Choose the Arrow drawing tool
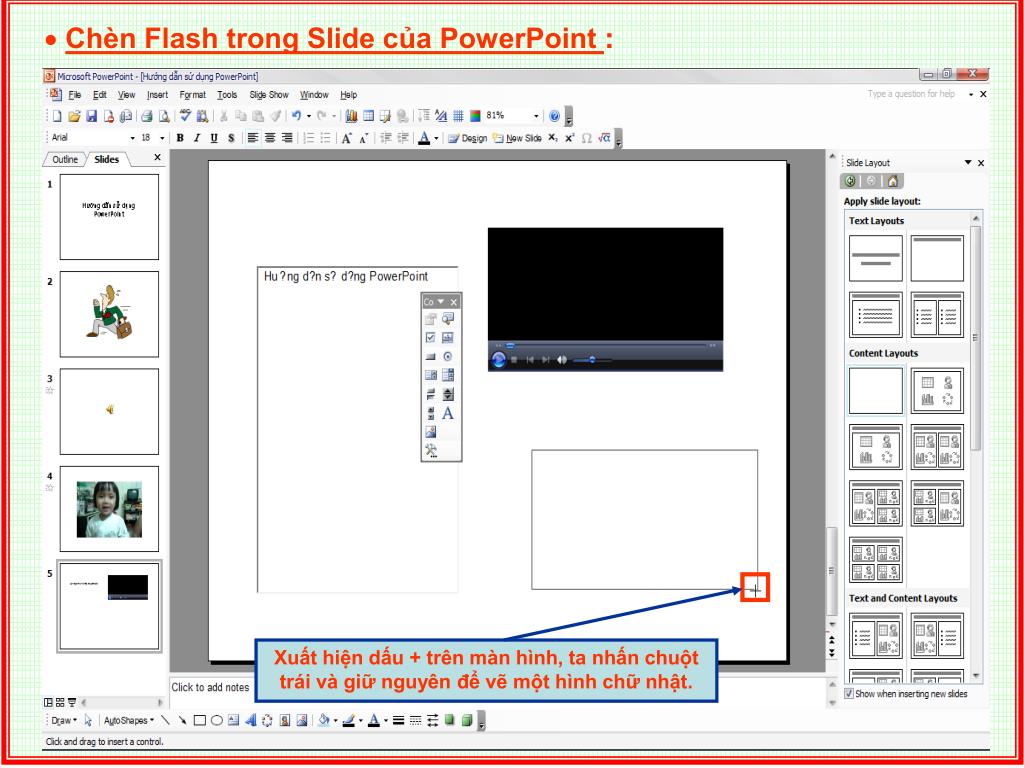 (x=183, y=720)
